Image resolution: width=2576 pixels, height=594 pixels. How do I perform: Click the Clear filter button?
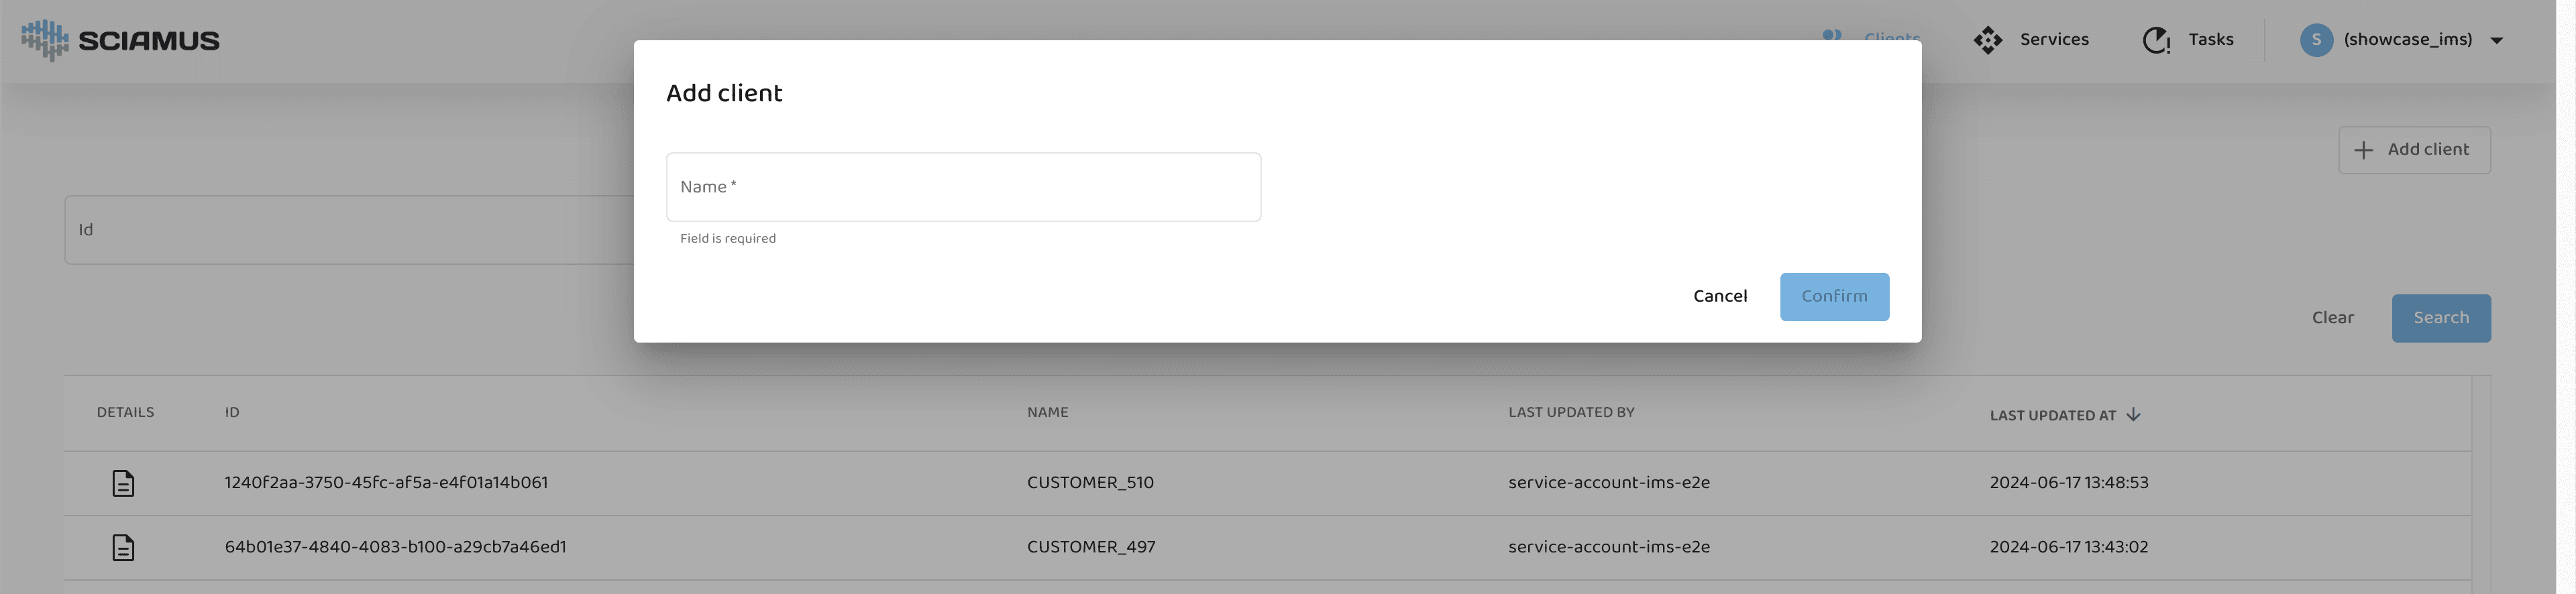(x=2332, y=318)
